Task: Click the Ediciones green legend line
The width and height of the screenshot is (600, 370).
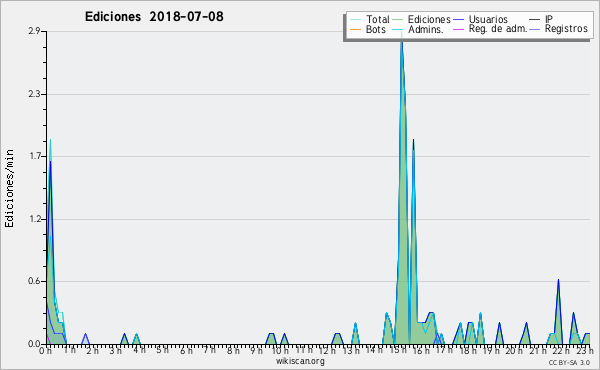Action: tap(398, 20)
